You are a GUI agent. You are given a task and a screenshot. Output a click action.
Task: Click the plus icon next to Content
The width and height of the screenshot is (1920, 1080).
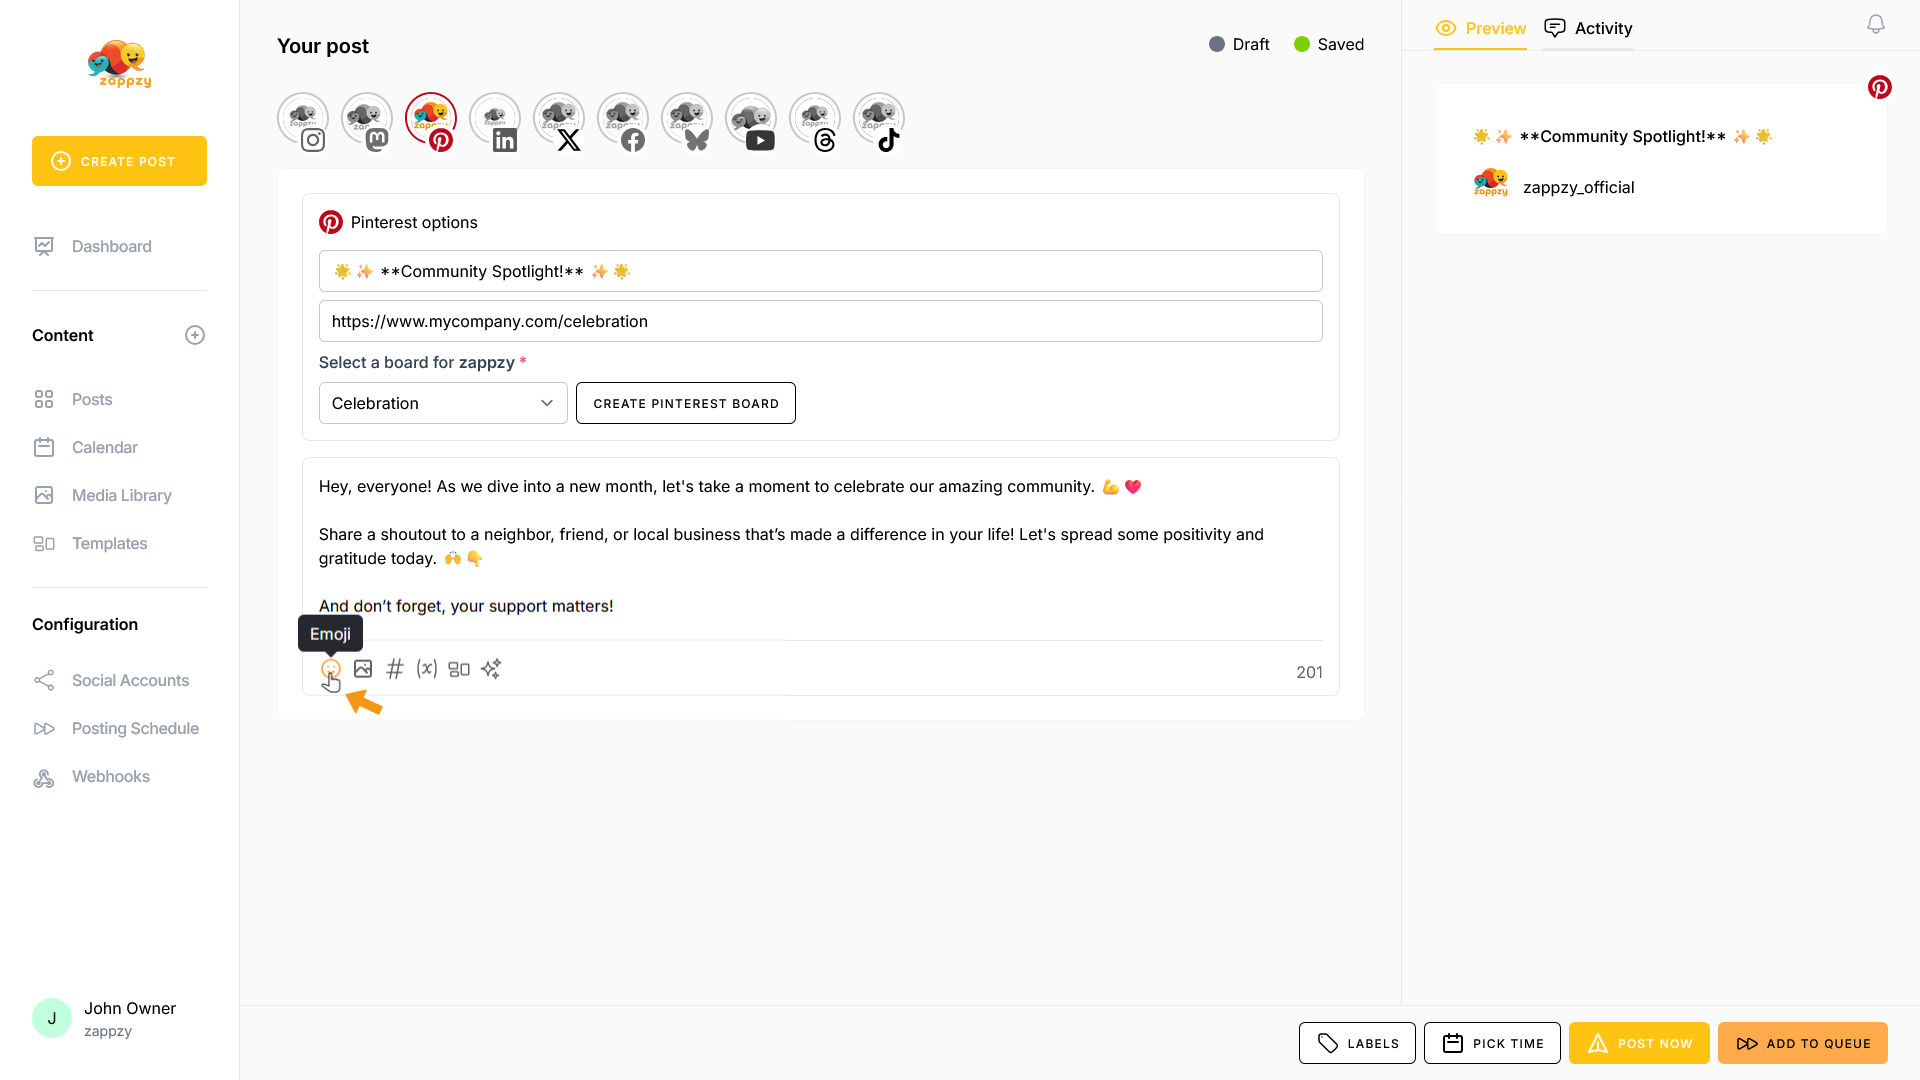tap(195, 335)
